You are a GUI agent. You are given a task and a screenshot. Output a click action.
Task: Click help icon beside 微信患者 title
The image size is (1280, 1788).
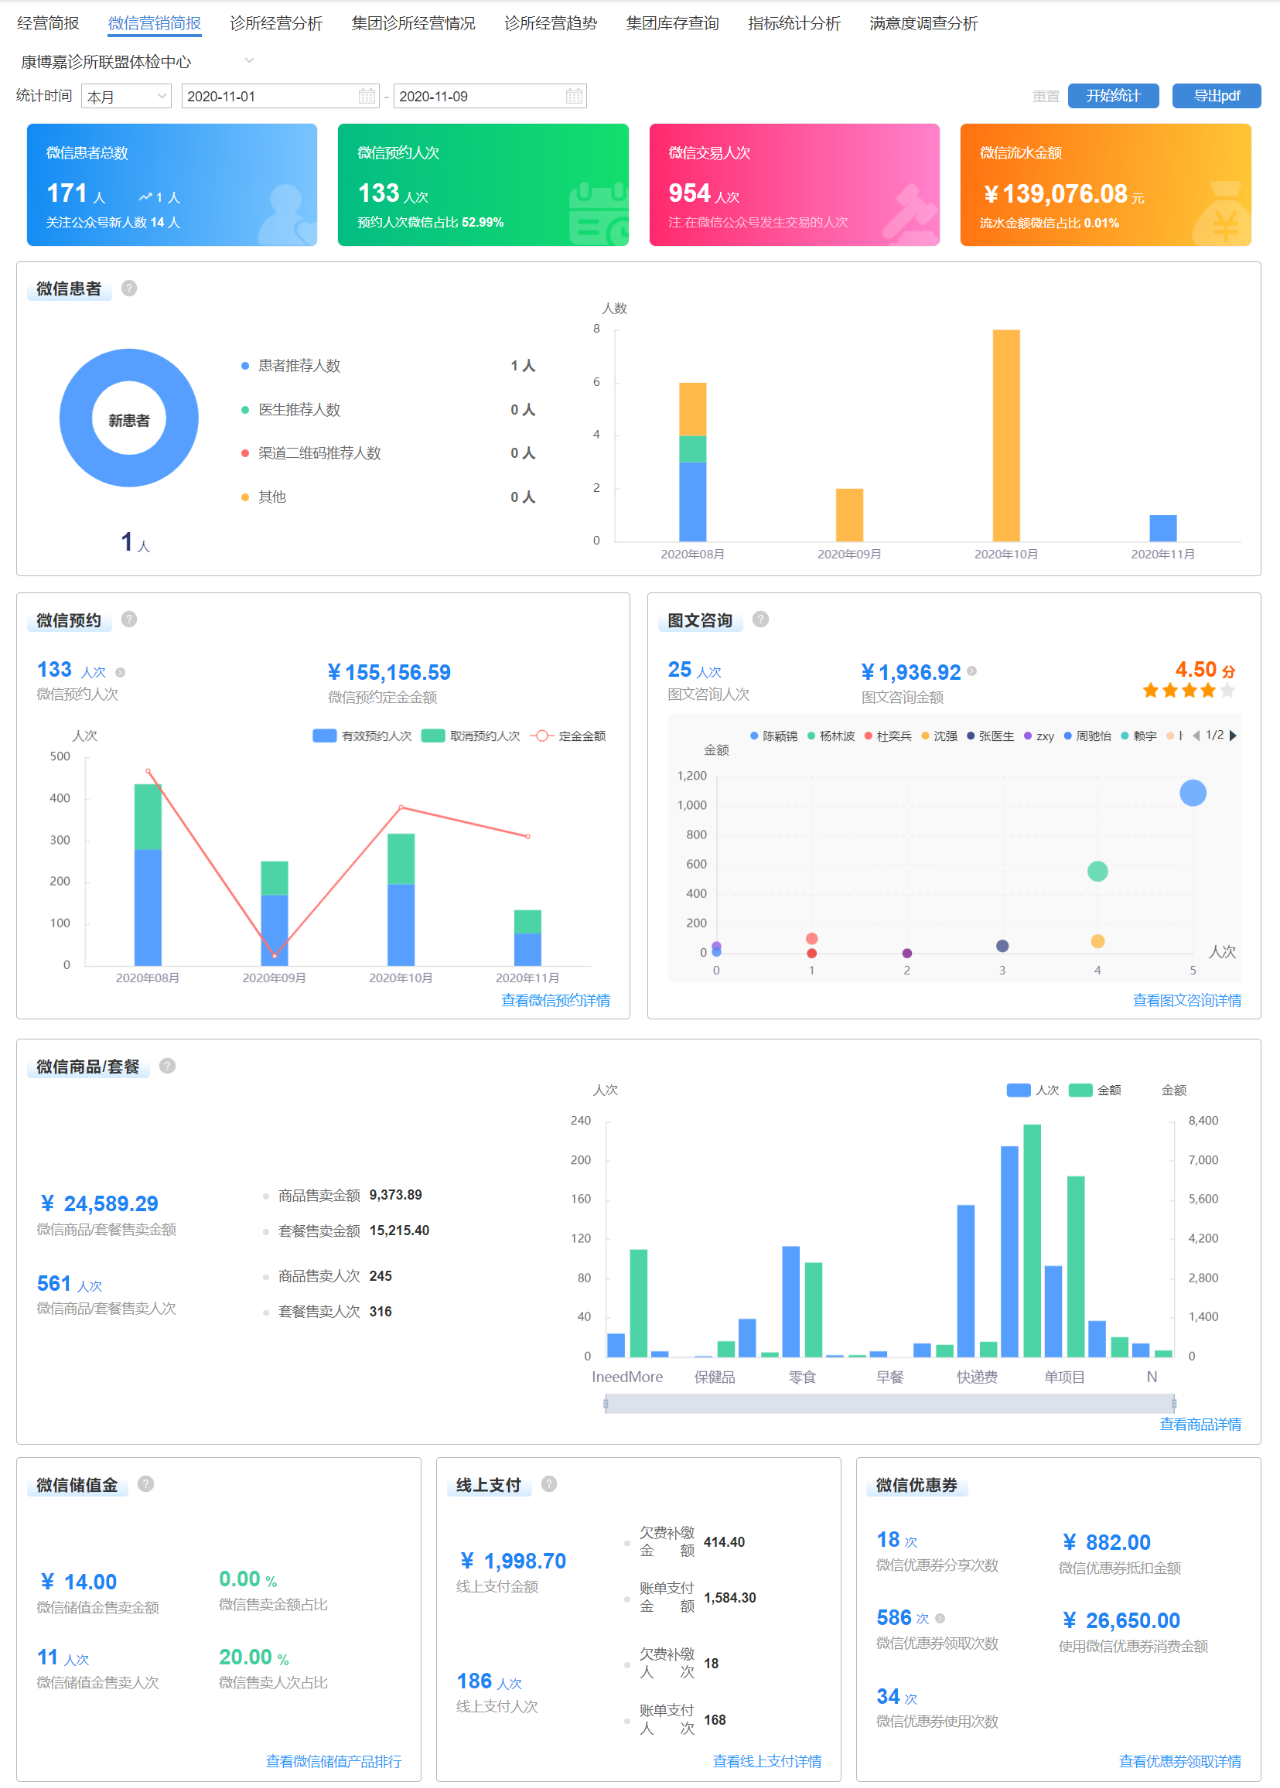click(129, 288)
